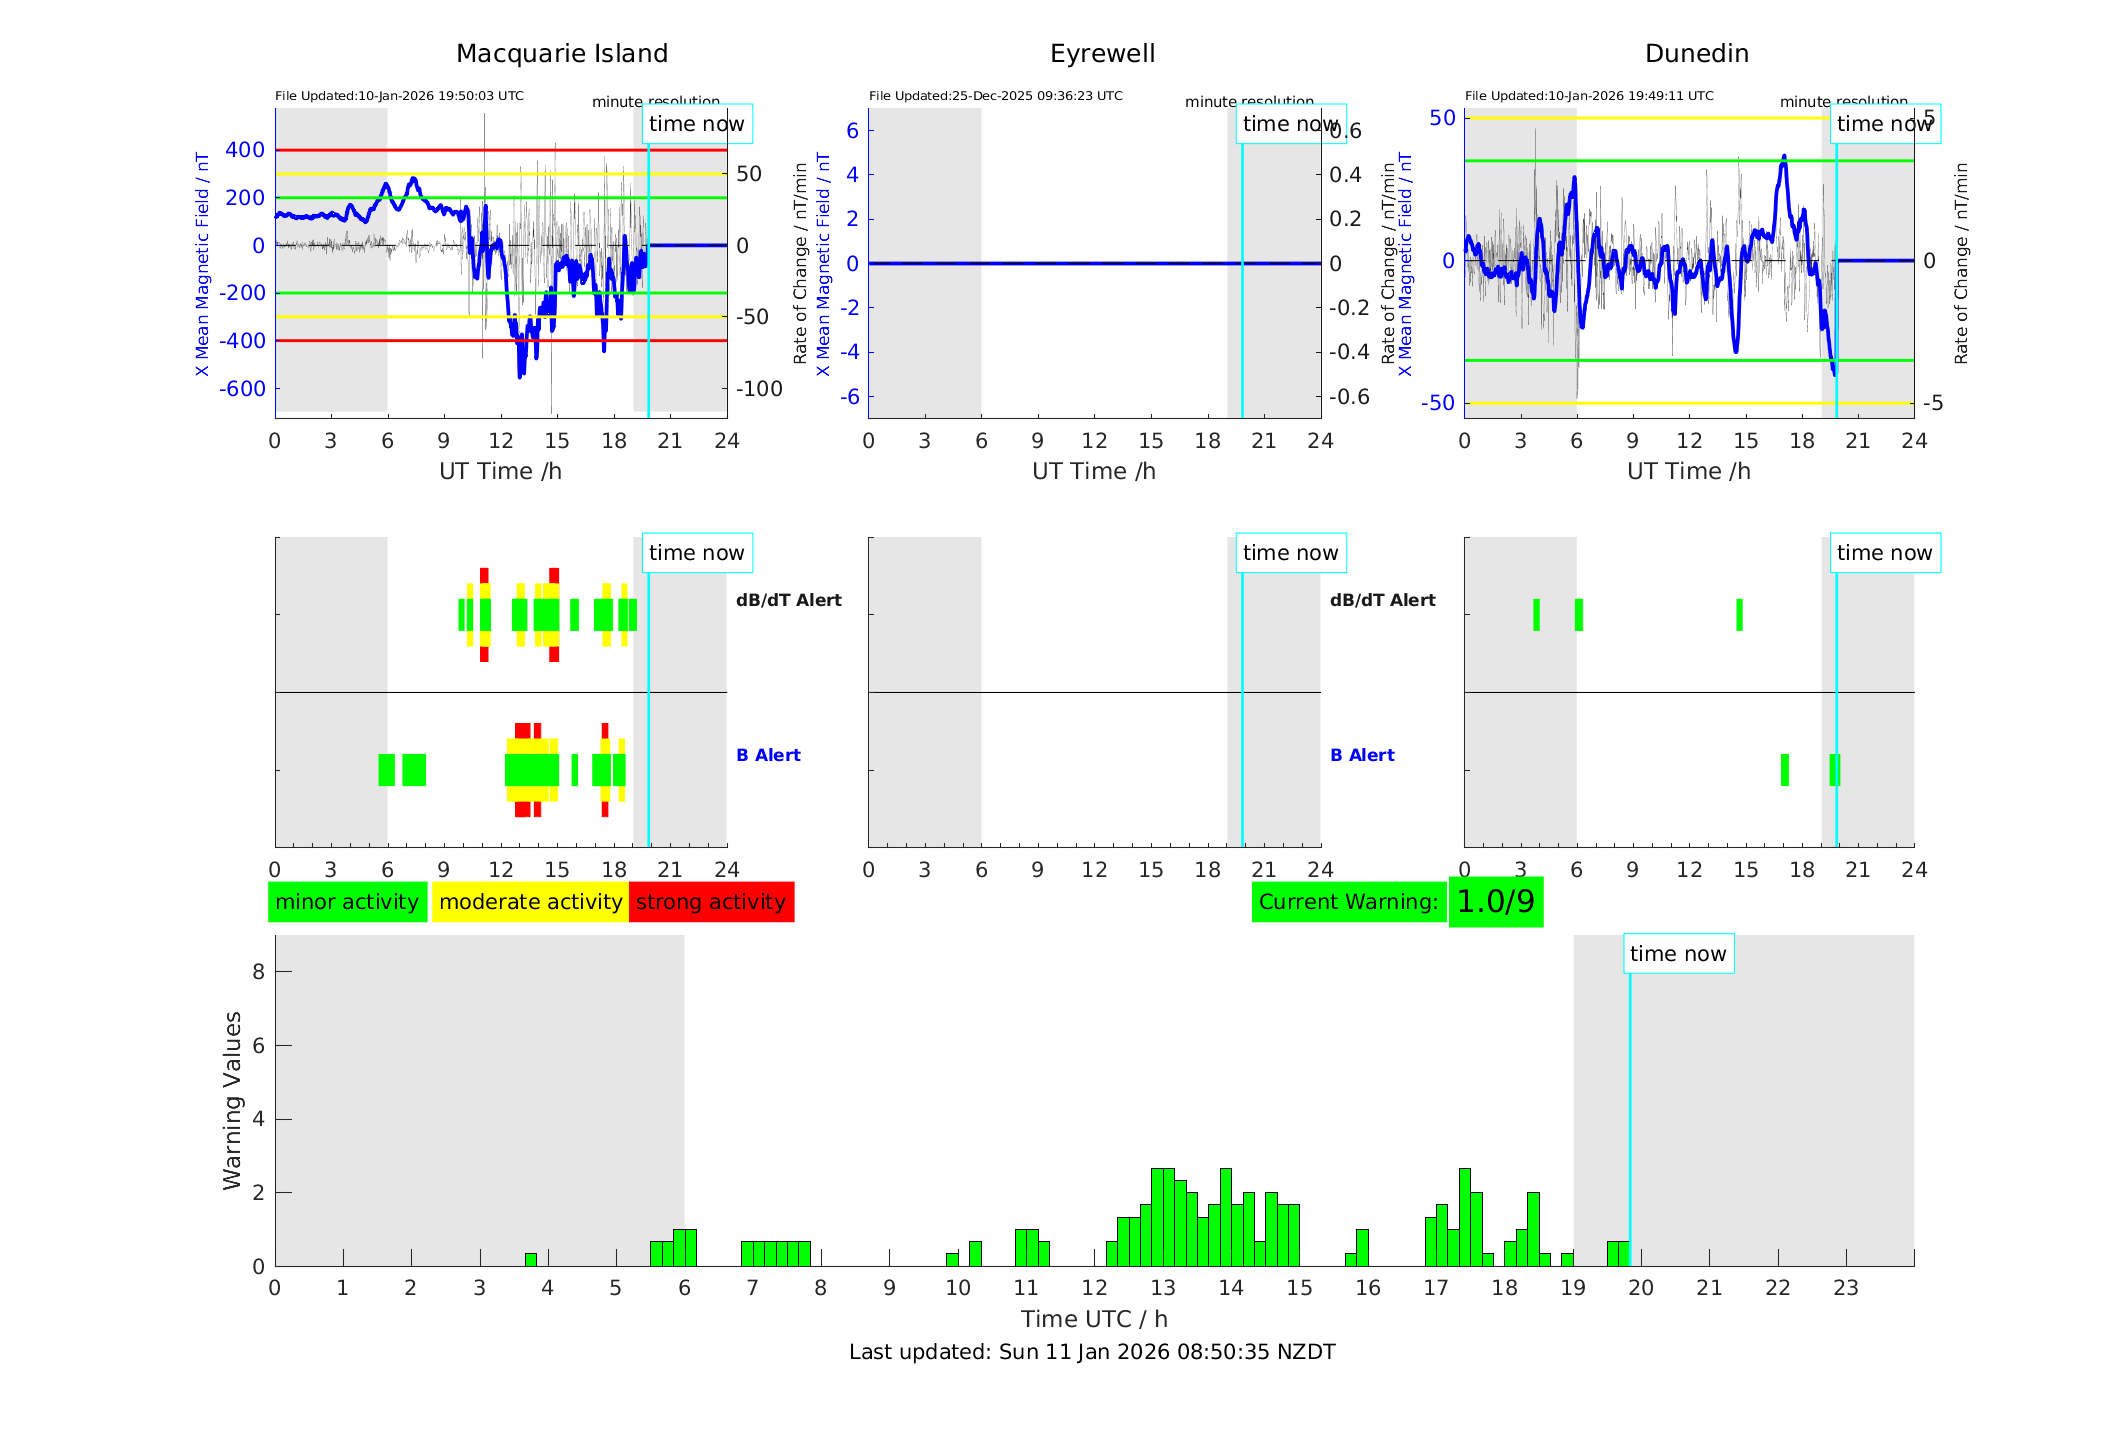Click the Eyrewell chart title

(1102, 54)
